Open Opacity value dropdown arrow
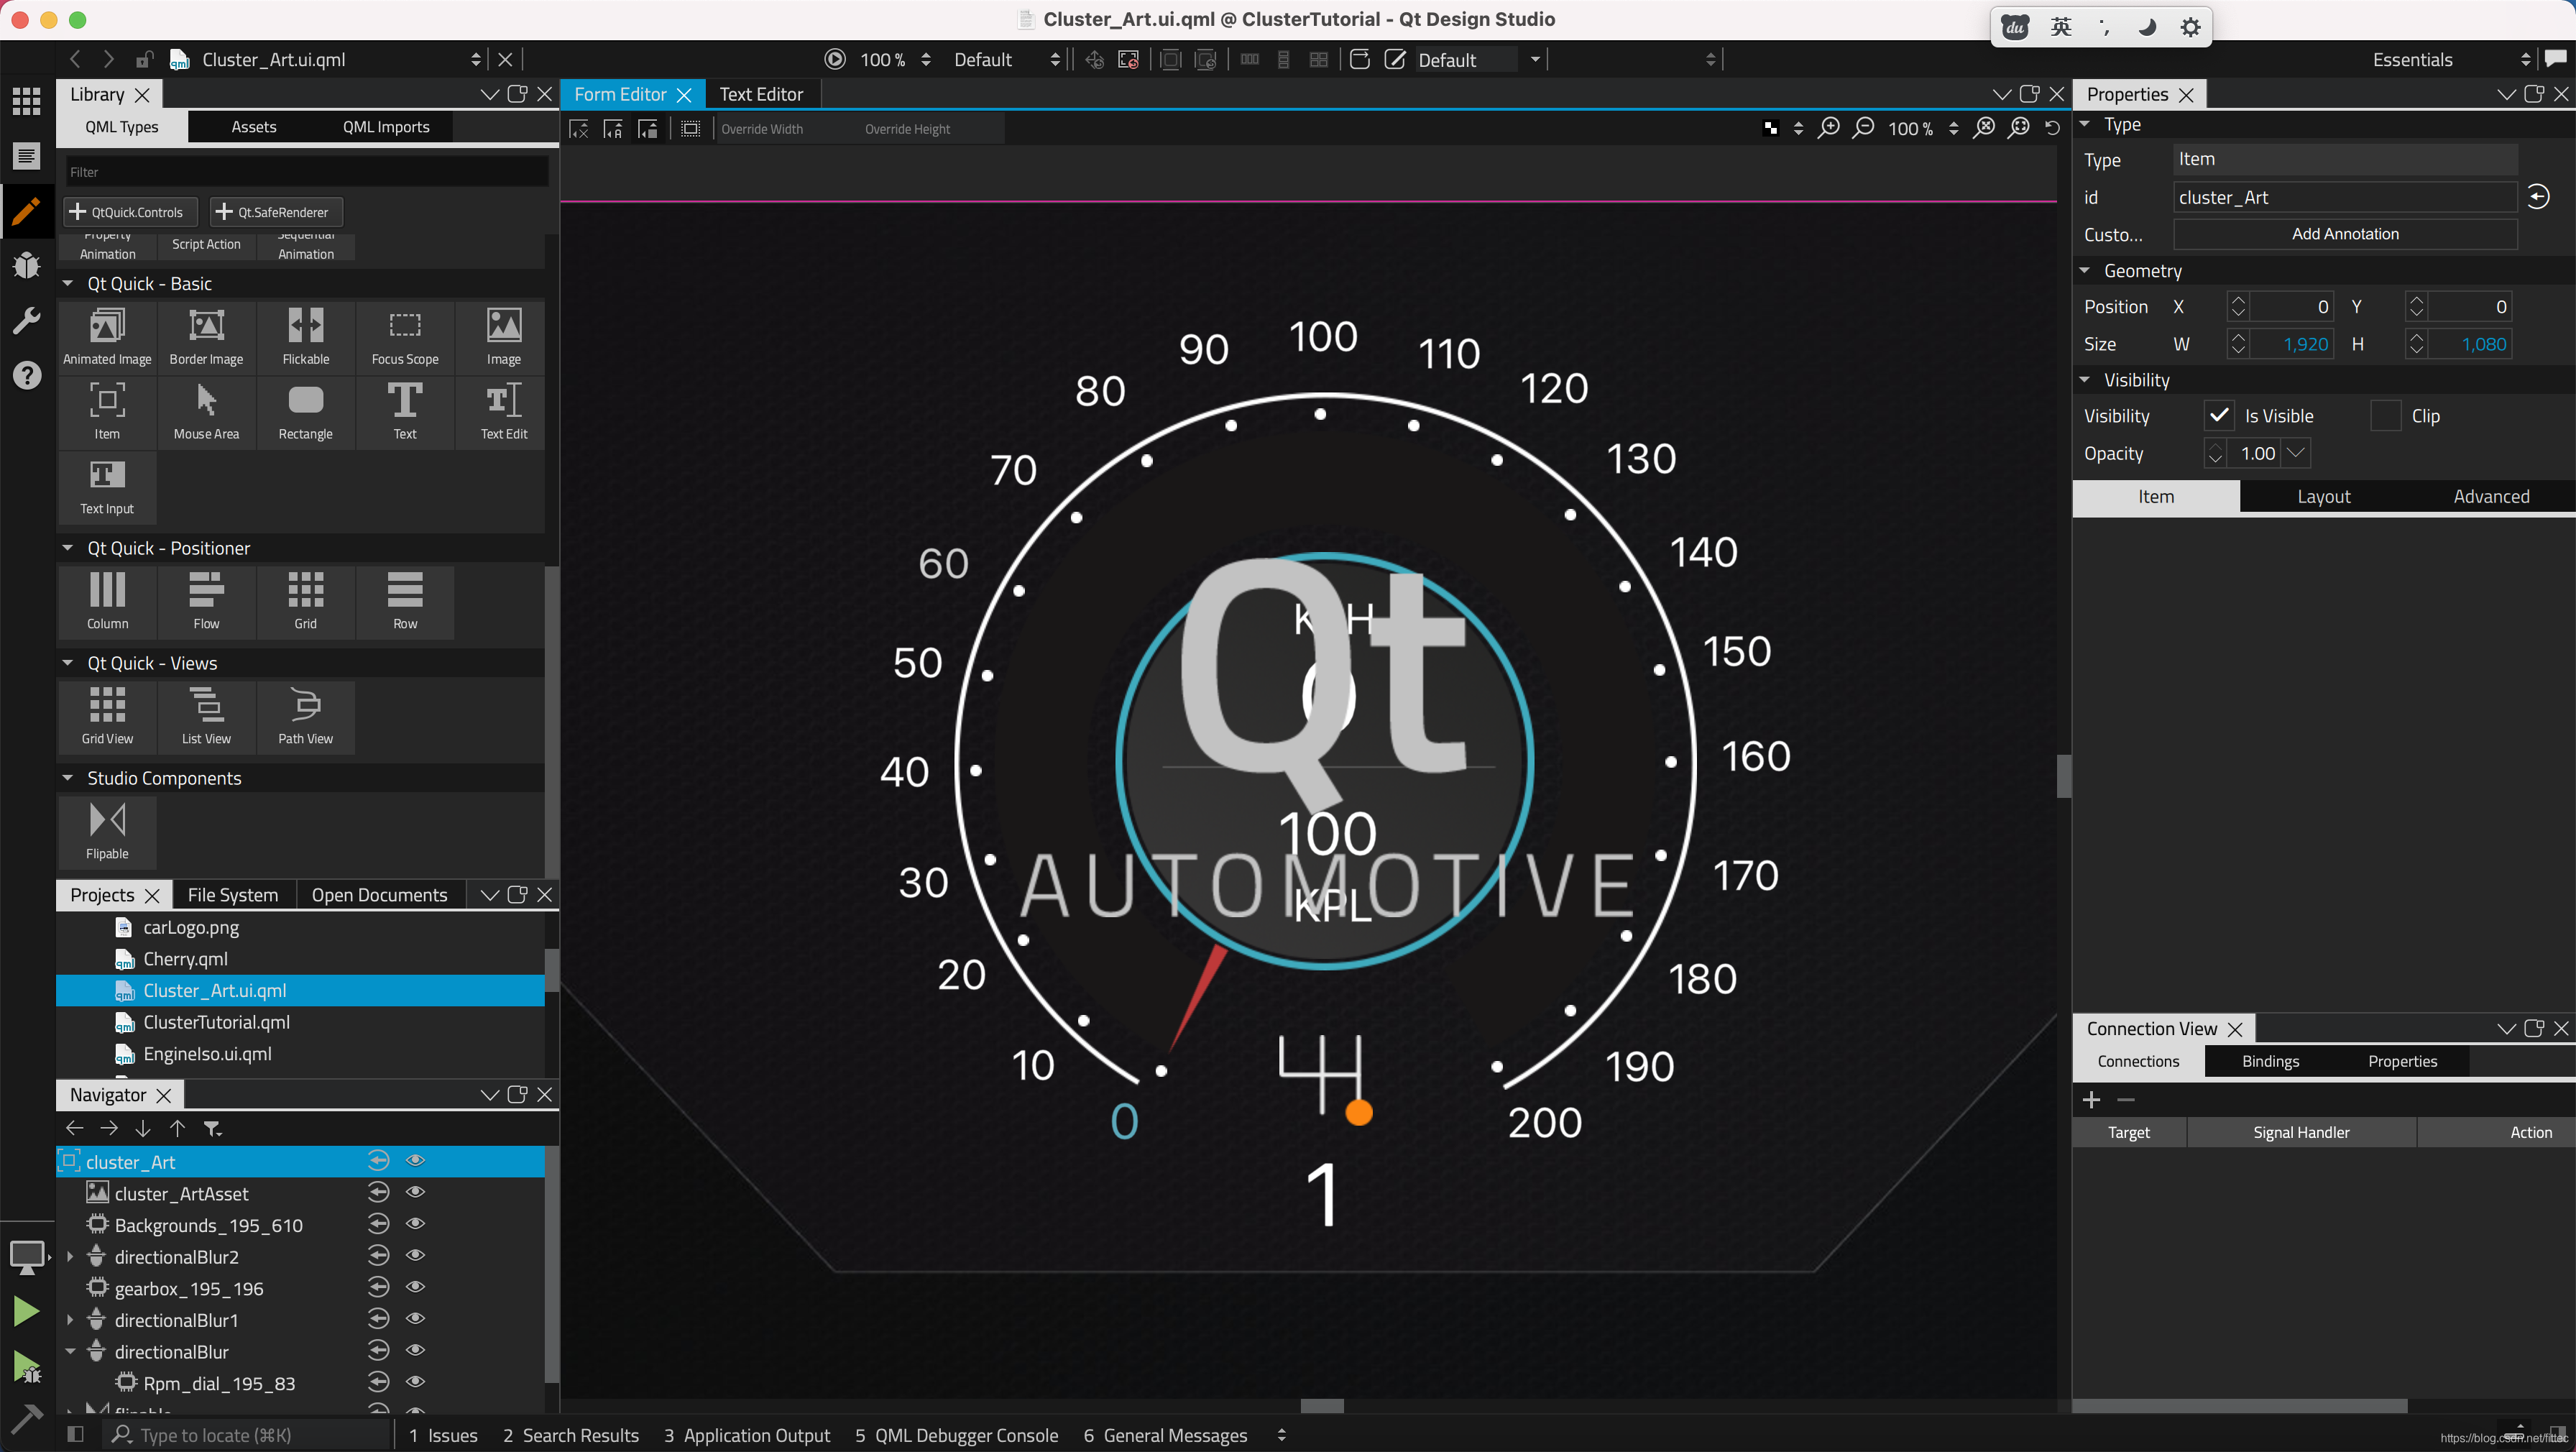The width and height of the screenshot is (2576, 1452). tap(2297, 453)
